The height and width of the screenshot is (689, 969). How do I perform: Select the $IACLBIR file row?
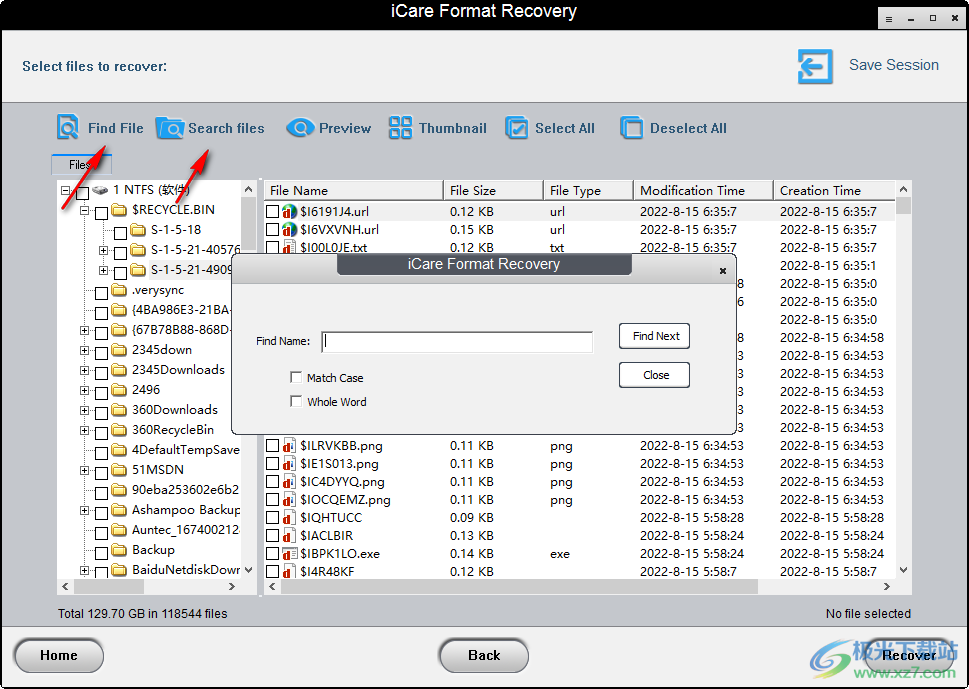tap(580, 536)
